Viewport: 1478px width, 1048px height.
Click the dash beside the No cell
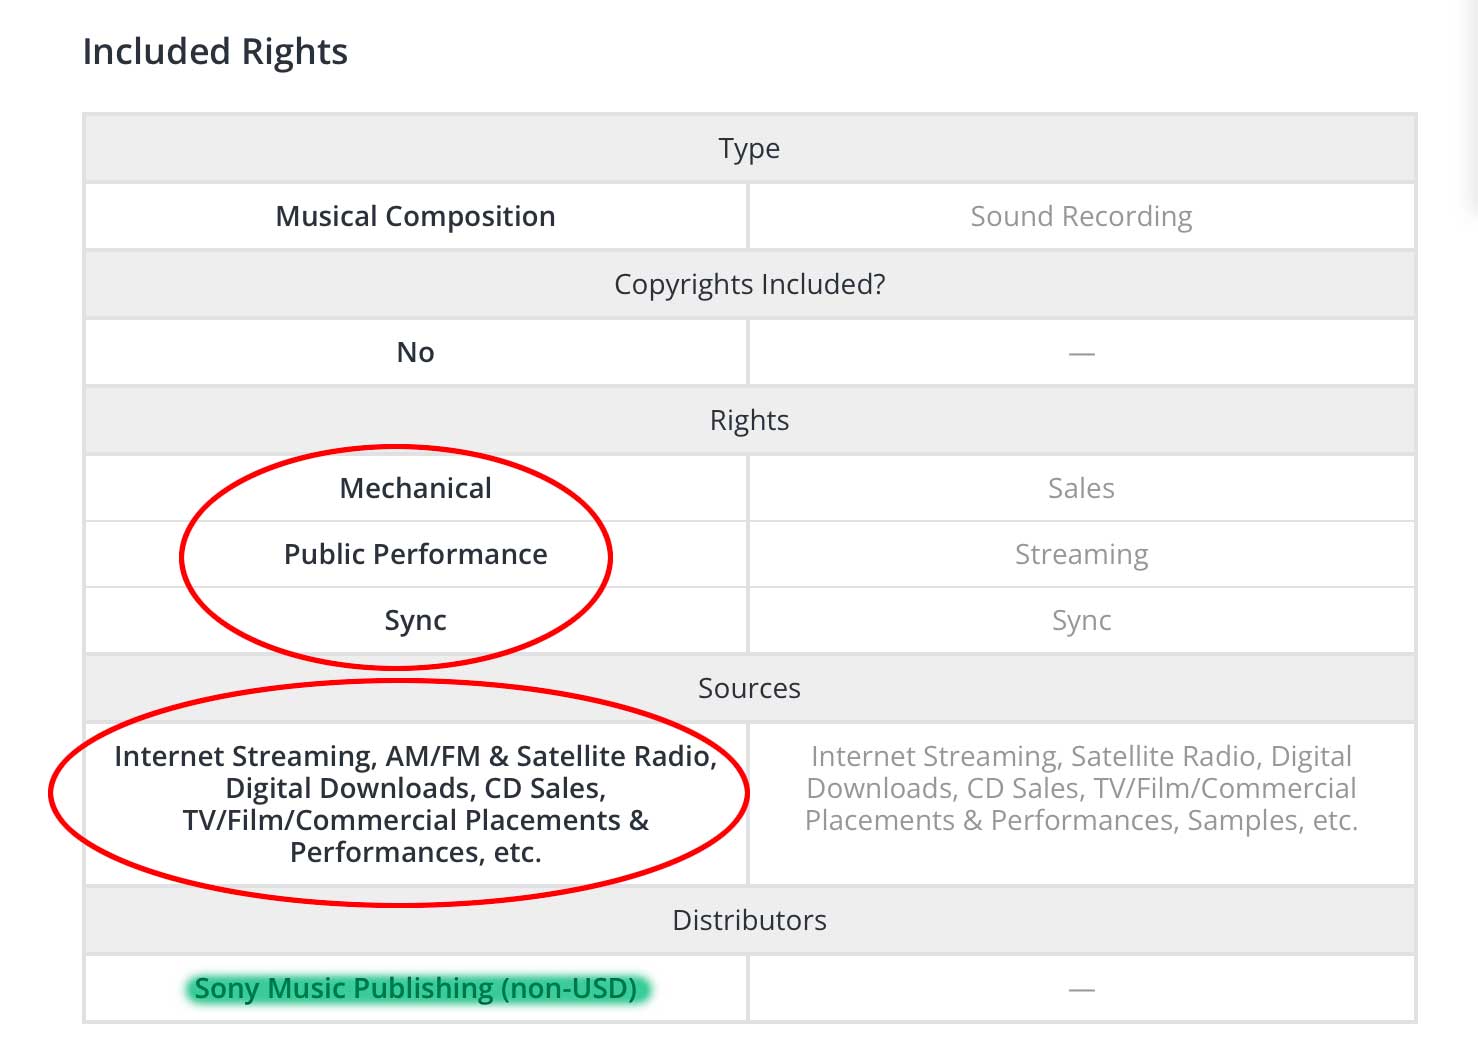(x=1081, y=353)
